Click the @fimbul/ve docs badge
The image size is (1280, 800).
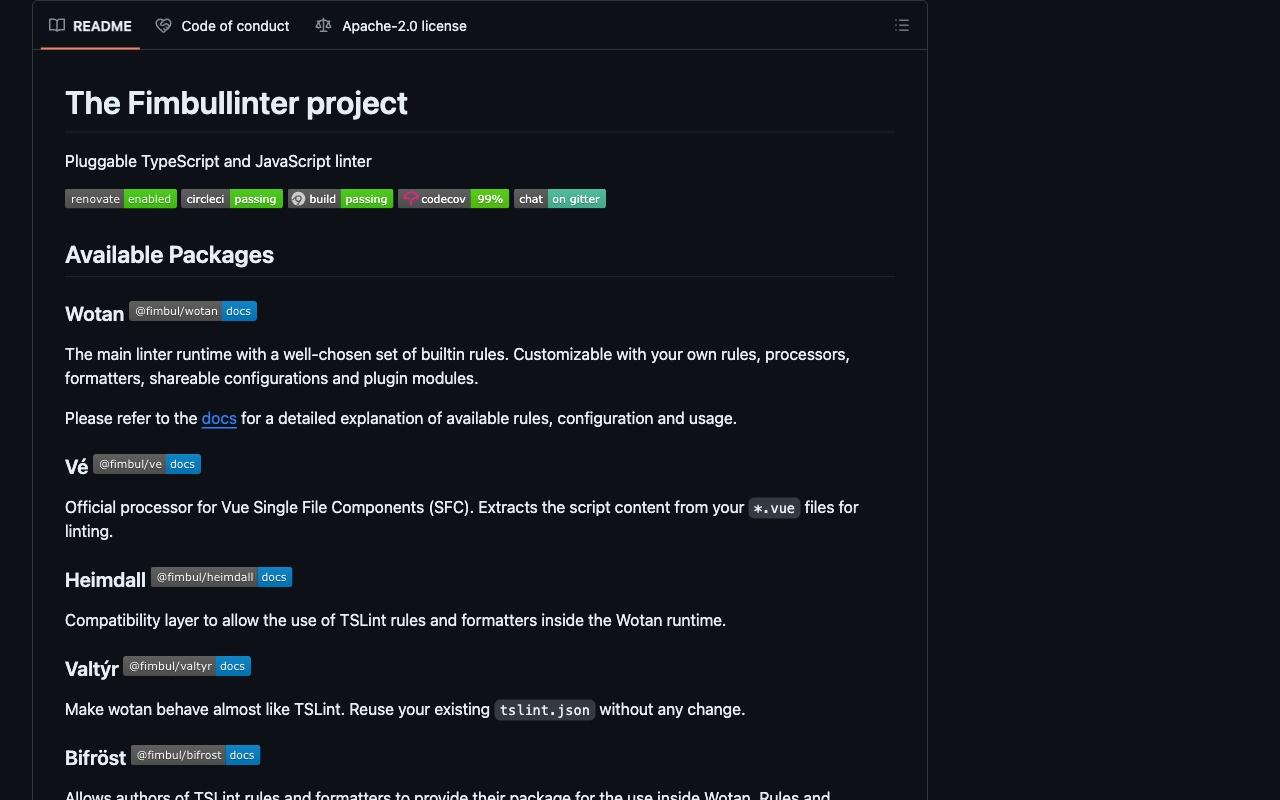click(x=147, y=464)
